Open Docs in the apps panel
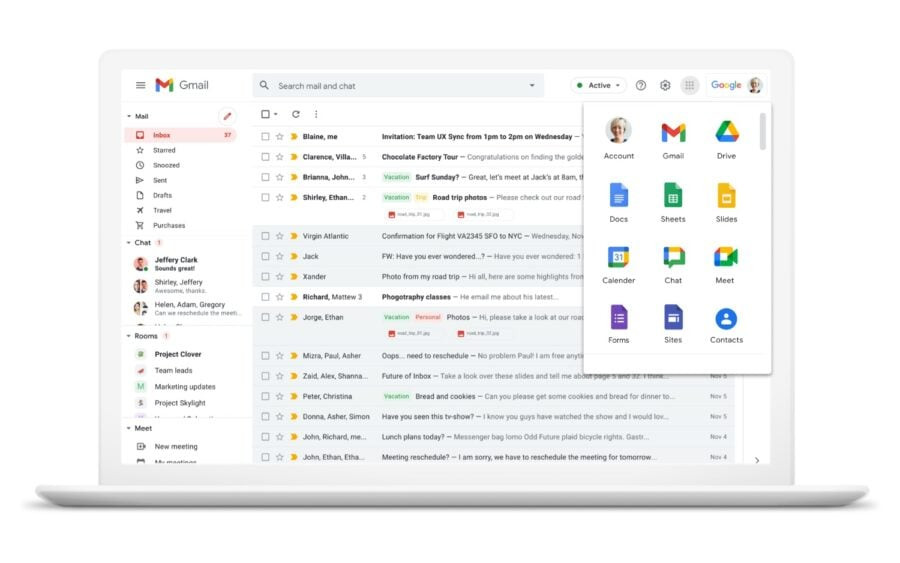The height and width of the screenshot is (563, 900). pos(619,196)
